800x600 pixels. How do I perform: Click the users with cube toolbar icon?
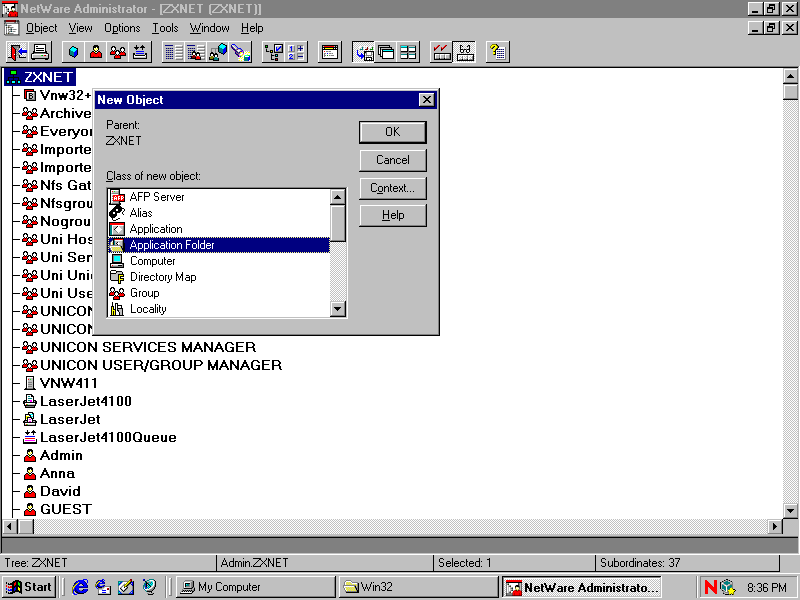(218, 52)
